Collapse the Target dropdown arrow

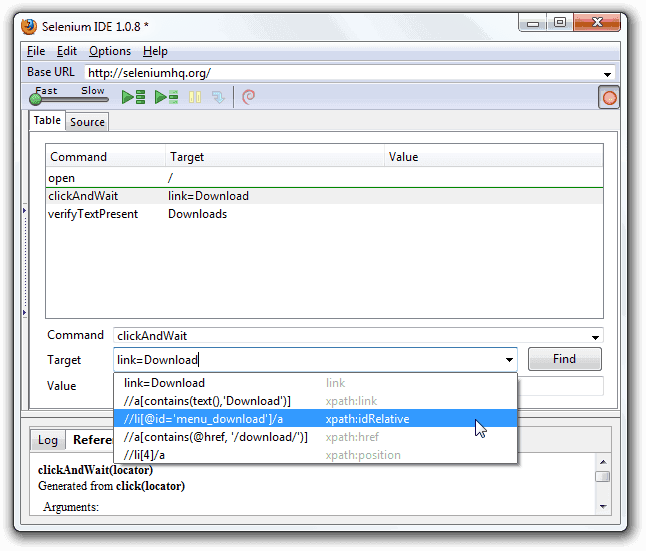509,360
